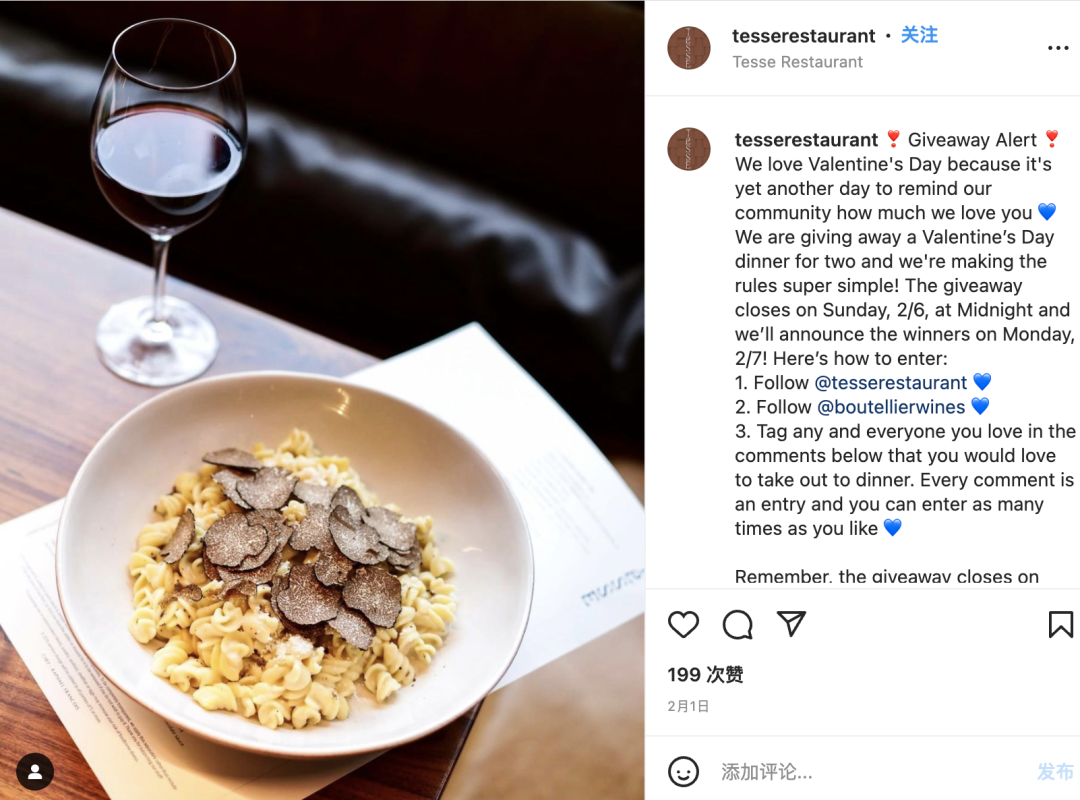Follow tesserestaurant with 关注 button
1080x800 pixels.
(x=919, y=35)
